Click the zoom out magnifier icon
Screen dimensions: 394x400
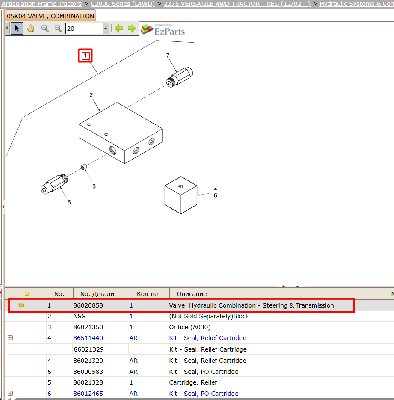[x=58, y=28]
